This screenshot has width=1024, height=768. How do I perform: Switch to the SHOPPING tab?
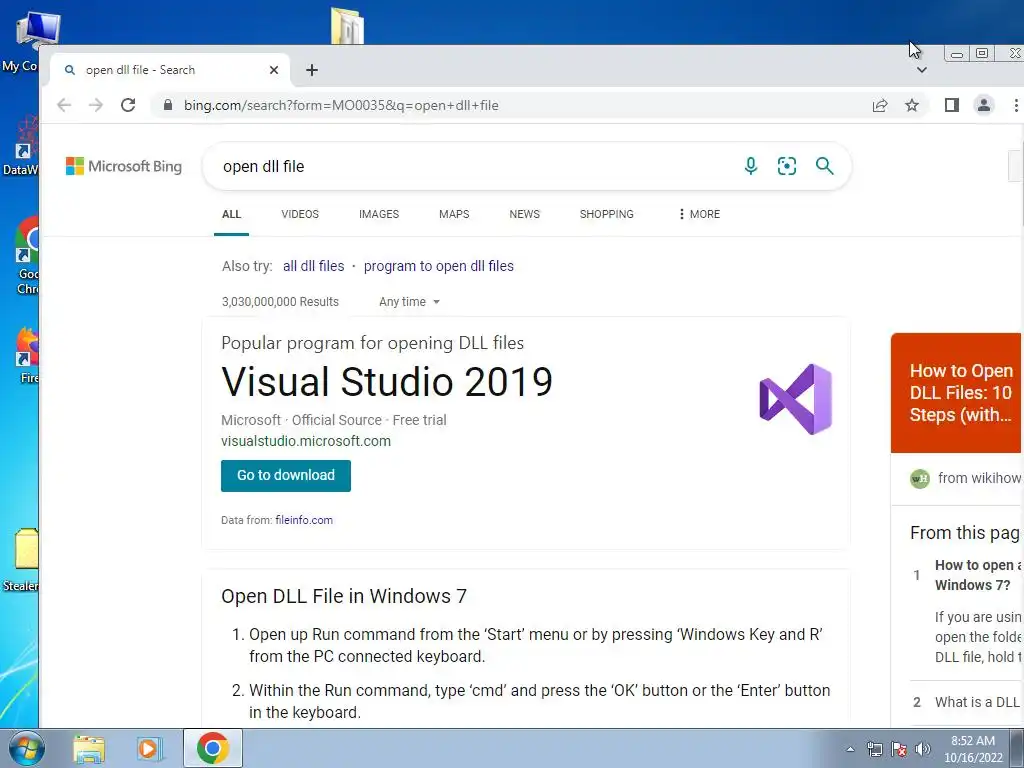click(607, 214)
